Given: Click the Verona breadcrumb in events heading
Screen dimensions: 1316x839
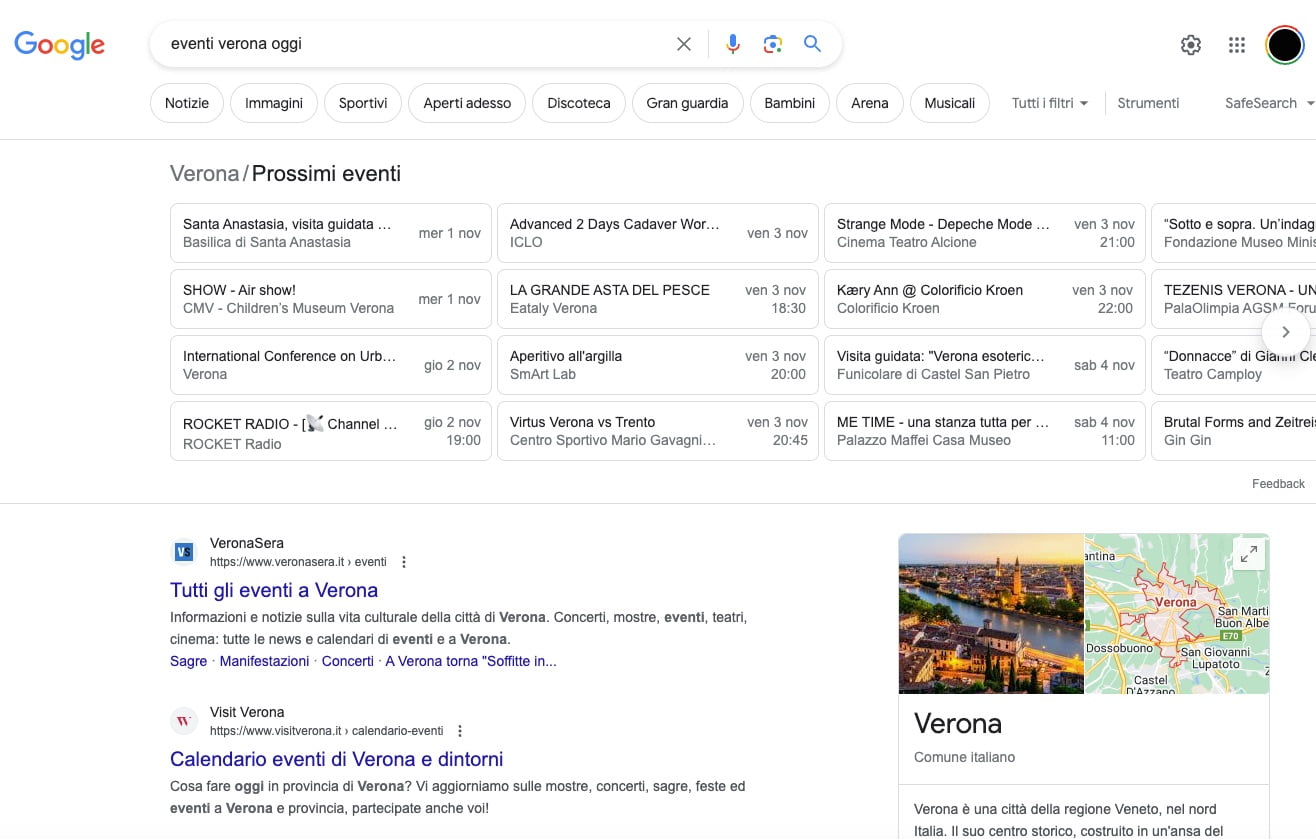Looking at the screenshot, I should tap(204, 174).
